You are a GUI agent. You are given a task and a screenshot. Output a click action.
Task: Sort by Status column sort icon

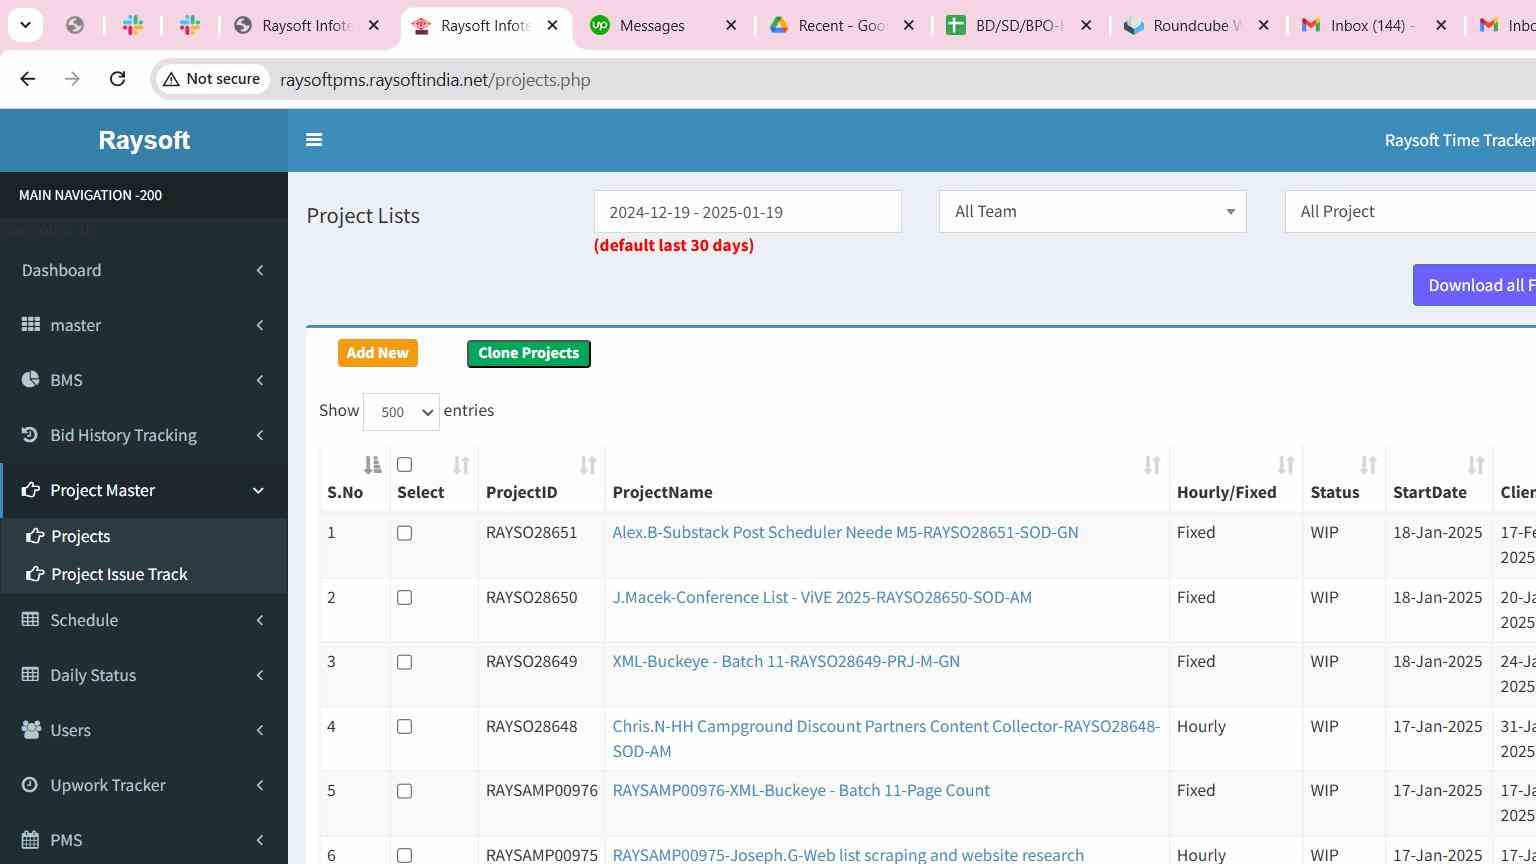click(1368, 465)
